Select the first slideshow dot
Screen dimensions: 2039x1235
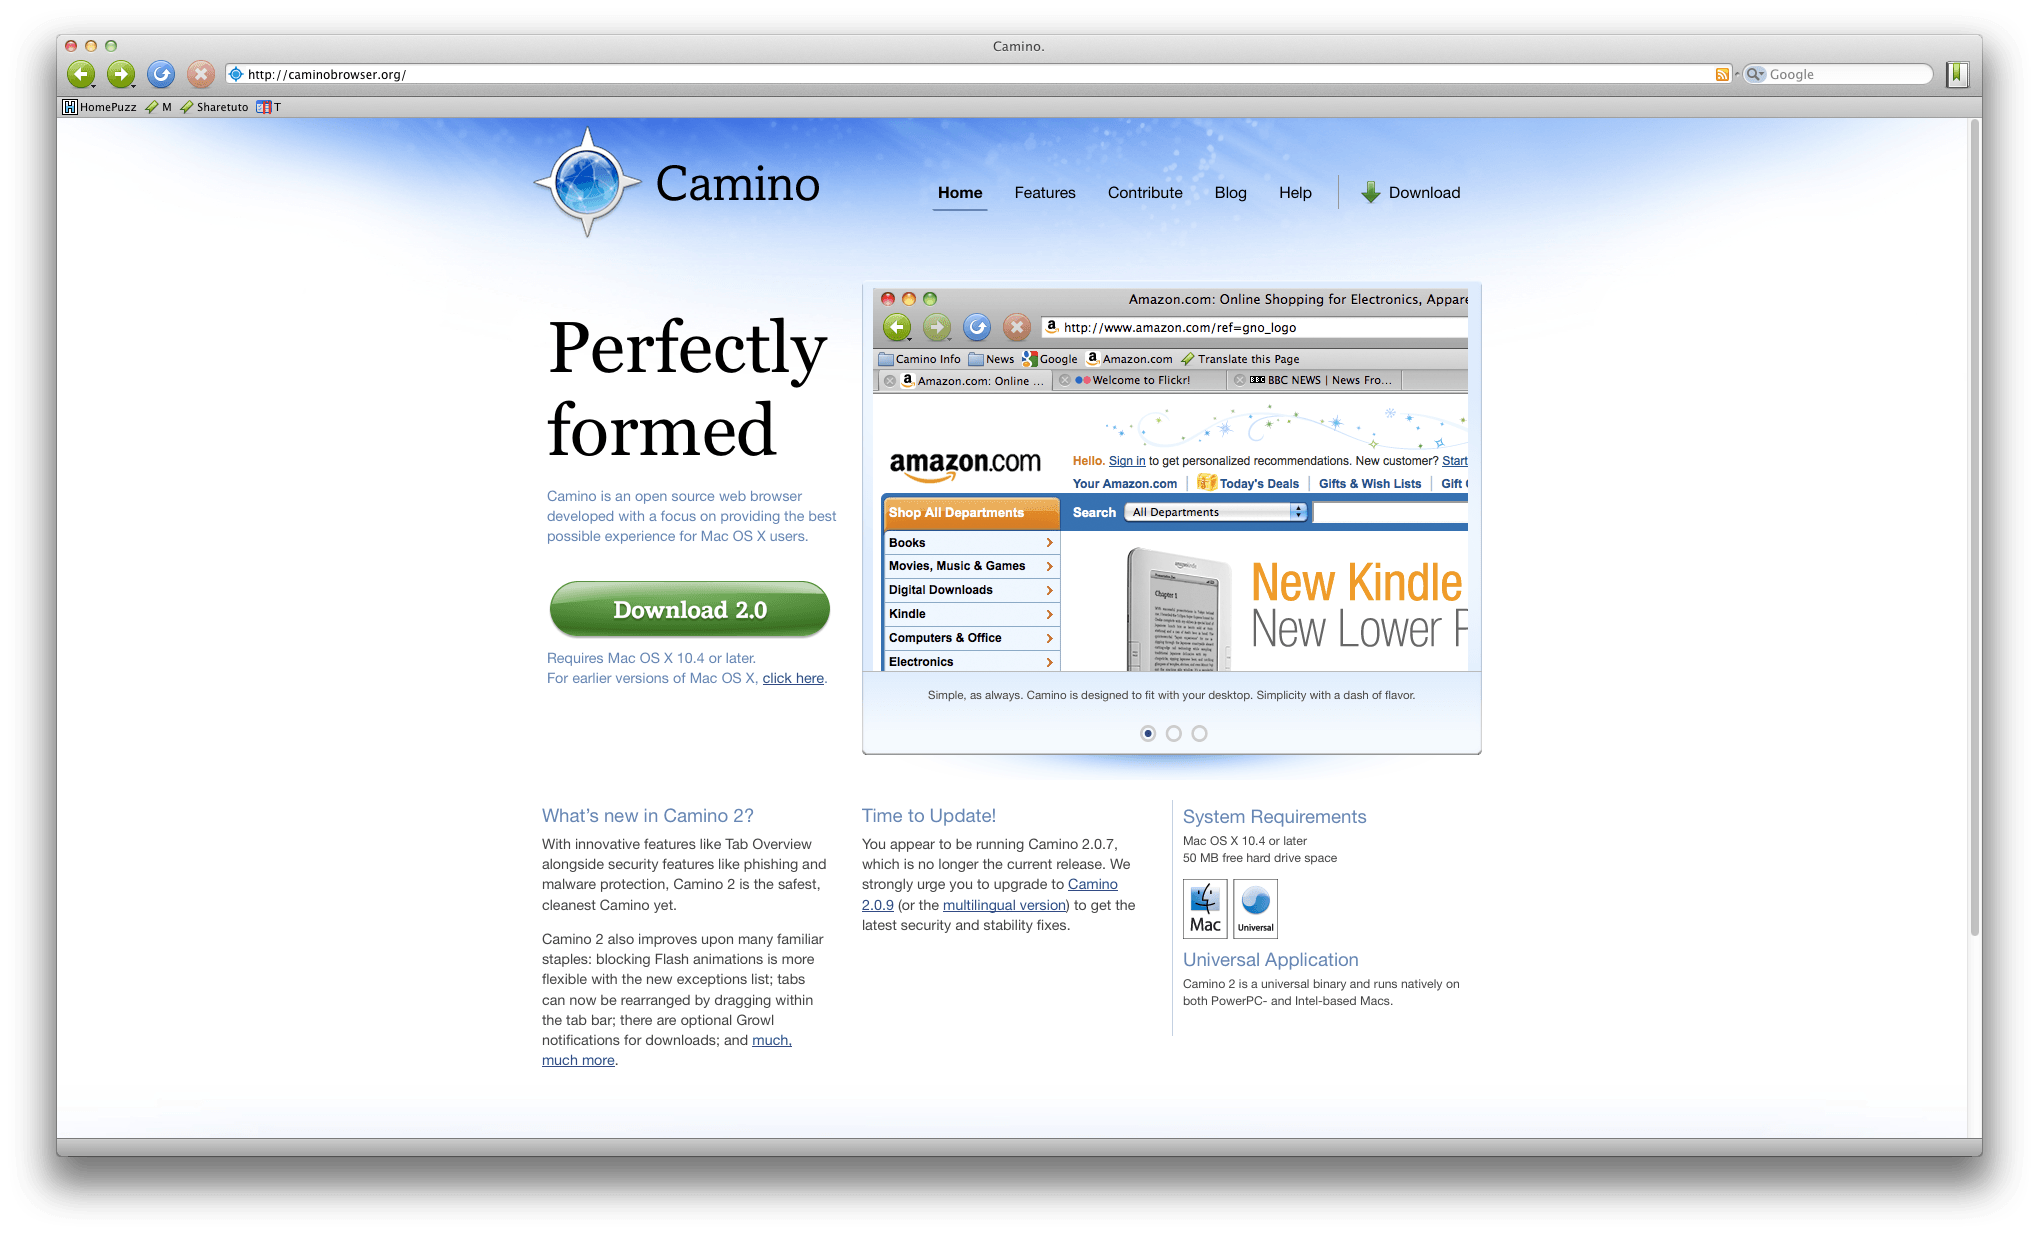click(x=1148, y=733)
